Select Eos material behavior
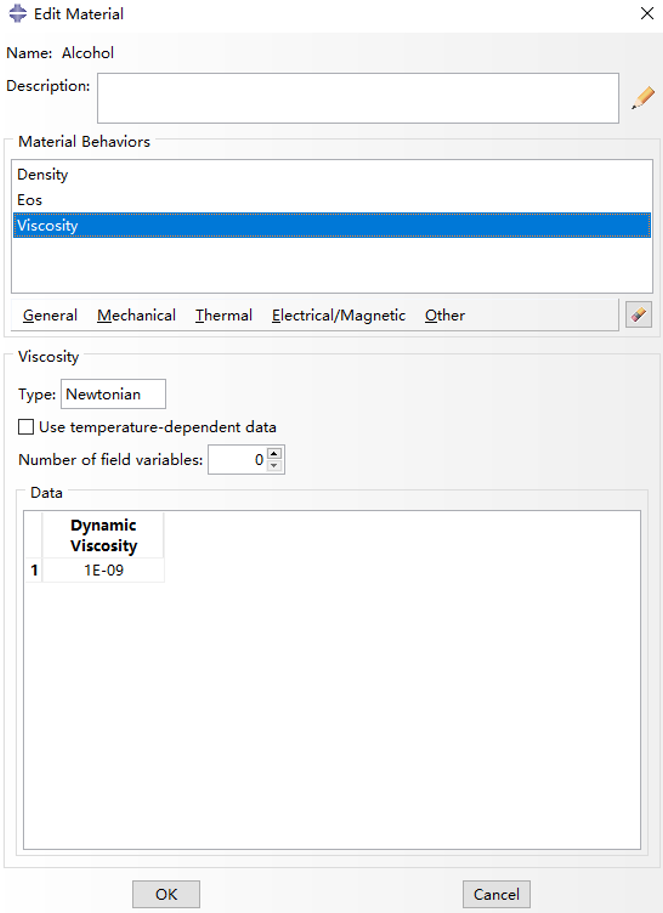 point(30,200)
